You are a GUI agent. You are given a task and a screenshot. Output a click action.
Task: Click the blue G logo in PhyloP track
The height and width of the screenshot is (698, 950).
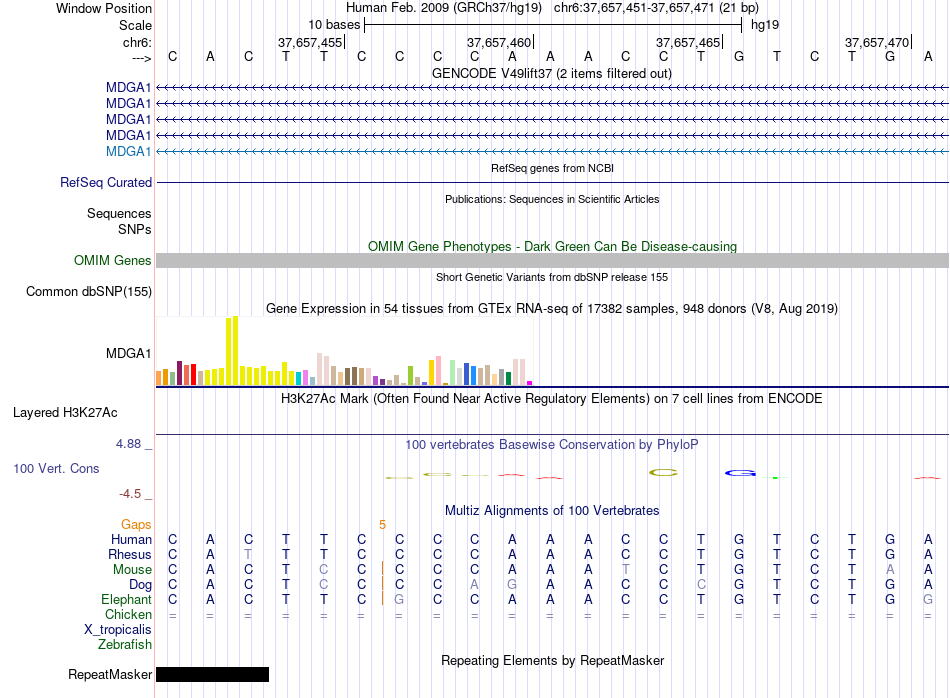[740, 473]
